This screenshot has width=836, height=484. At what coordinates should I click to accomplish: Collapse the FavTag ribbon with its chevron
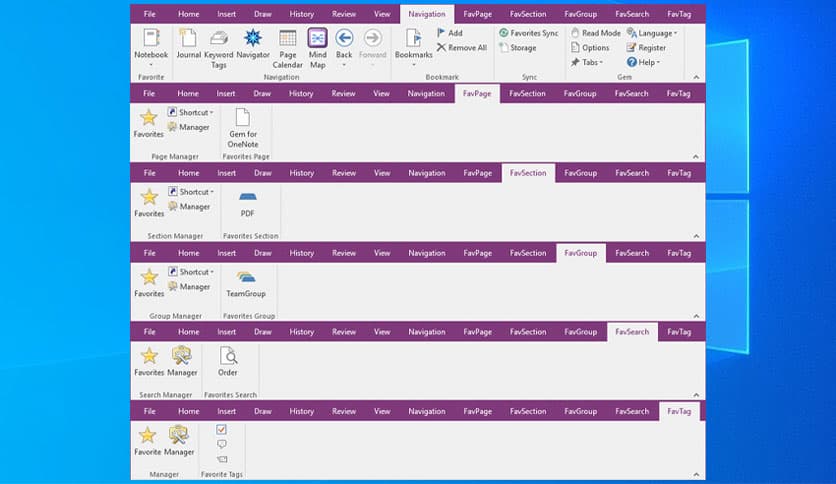(x=696, y=474)
